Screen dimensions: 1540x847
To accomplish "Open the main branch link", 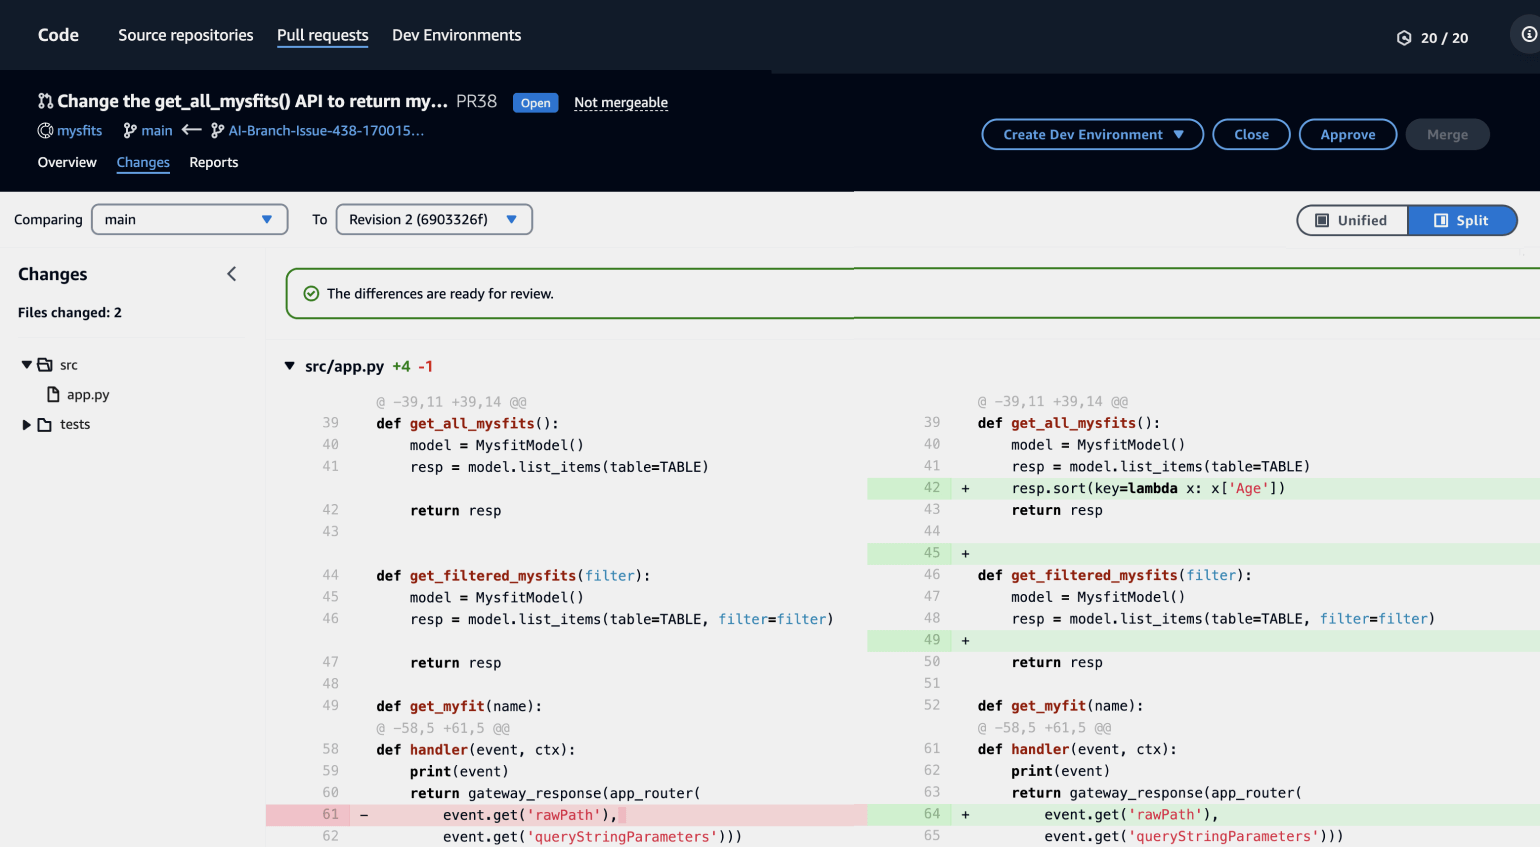I will pyautogui.click(x=157, y=131).
